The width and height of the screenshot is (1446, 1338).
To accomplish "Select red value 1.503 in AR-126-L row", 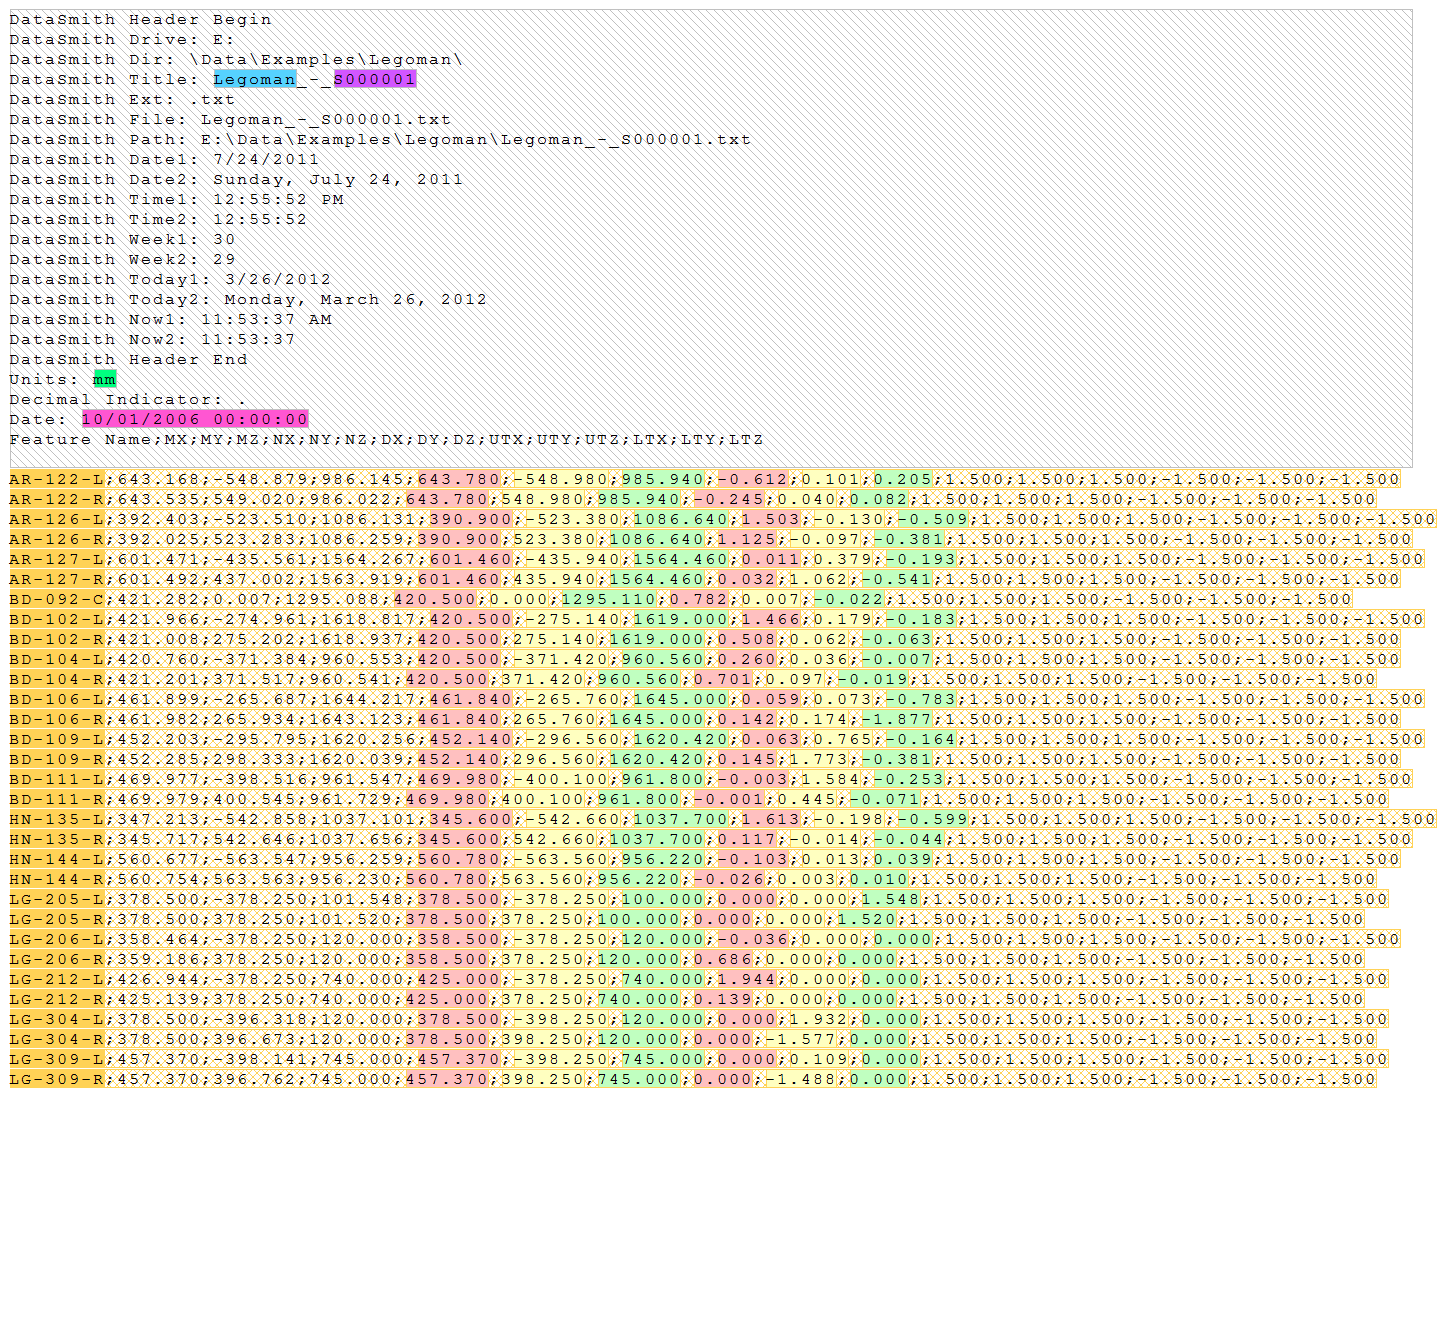I will 770,519.
